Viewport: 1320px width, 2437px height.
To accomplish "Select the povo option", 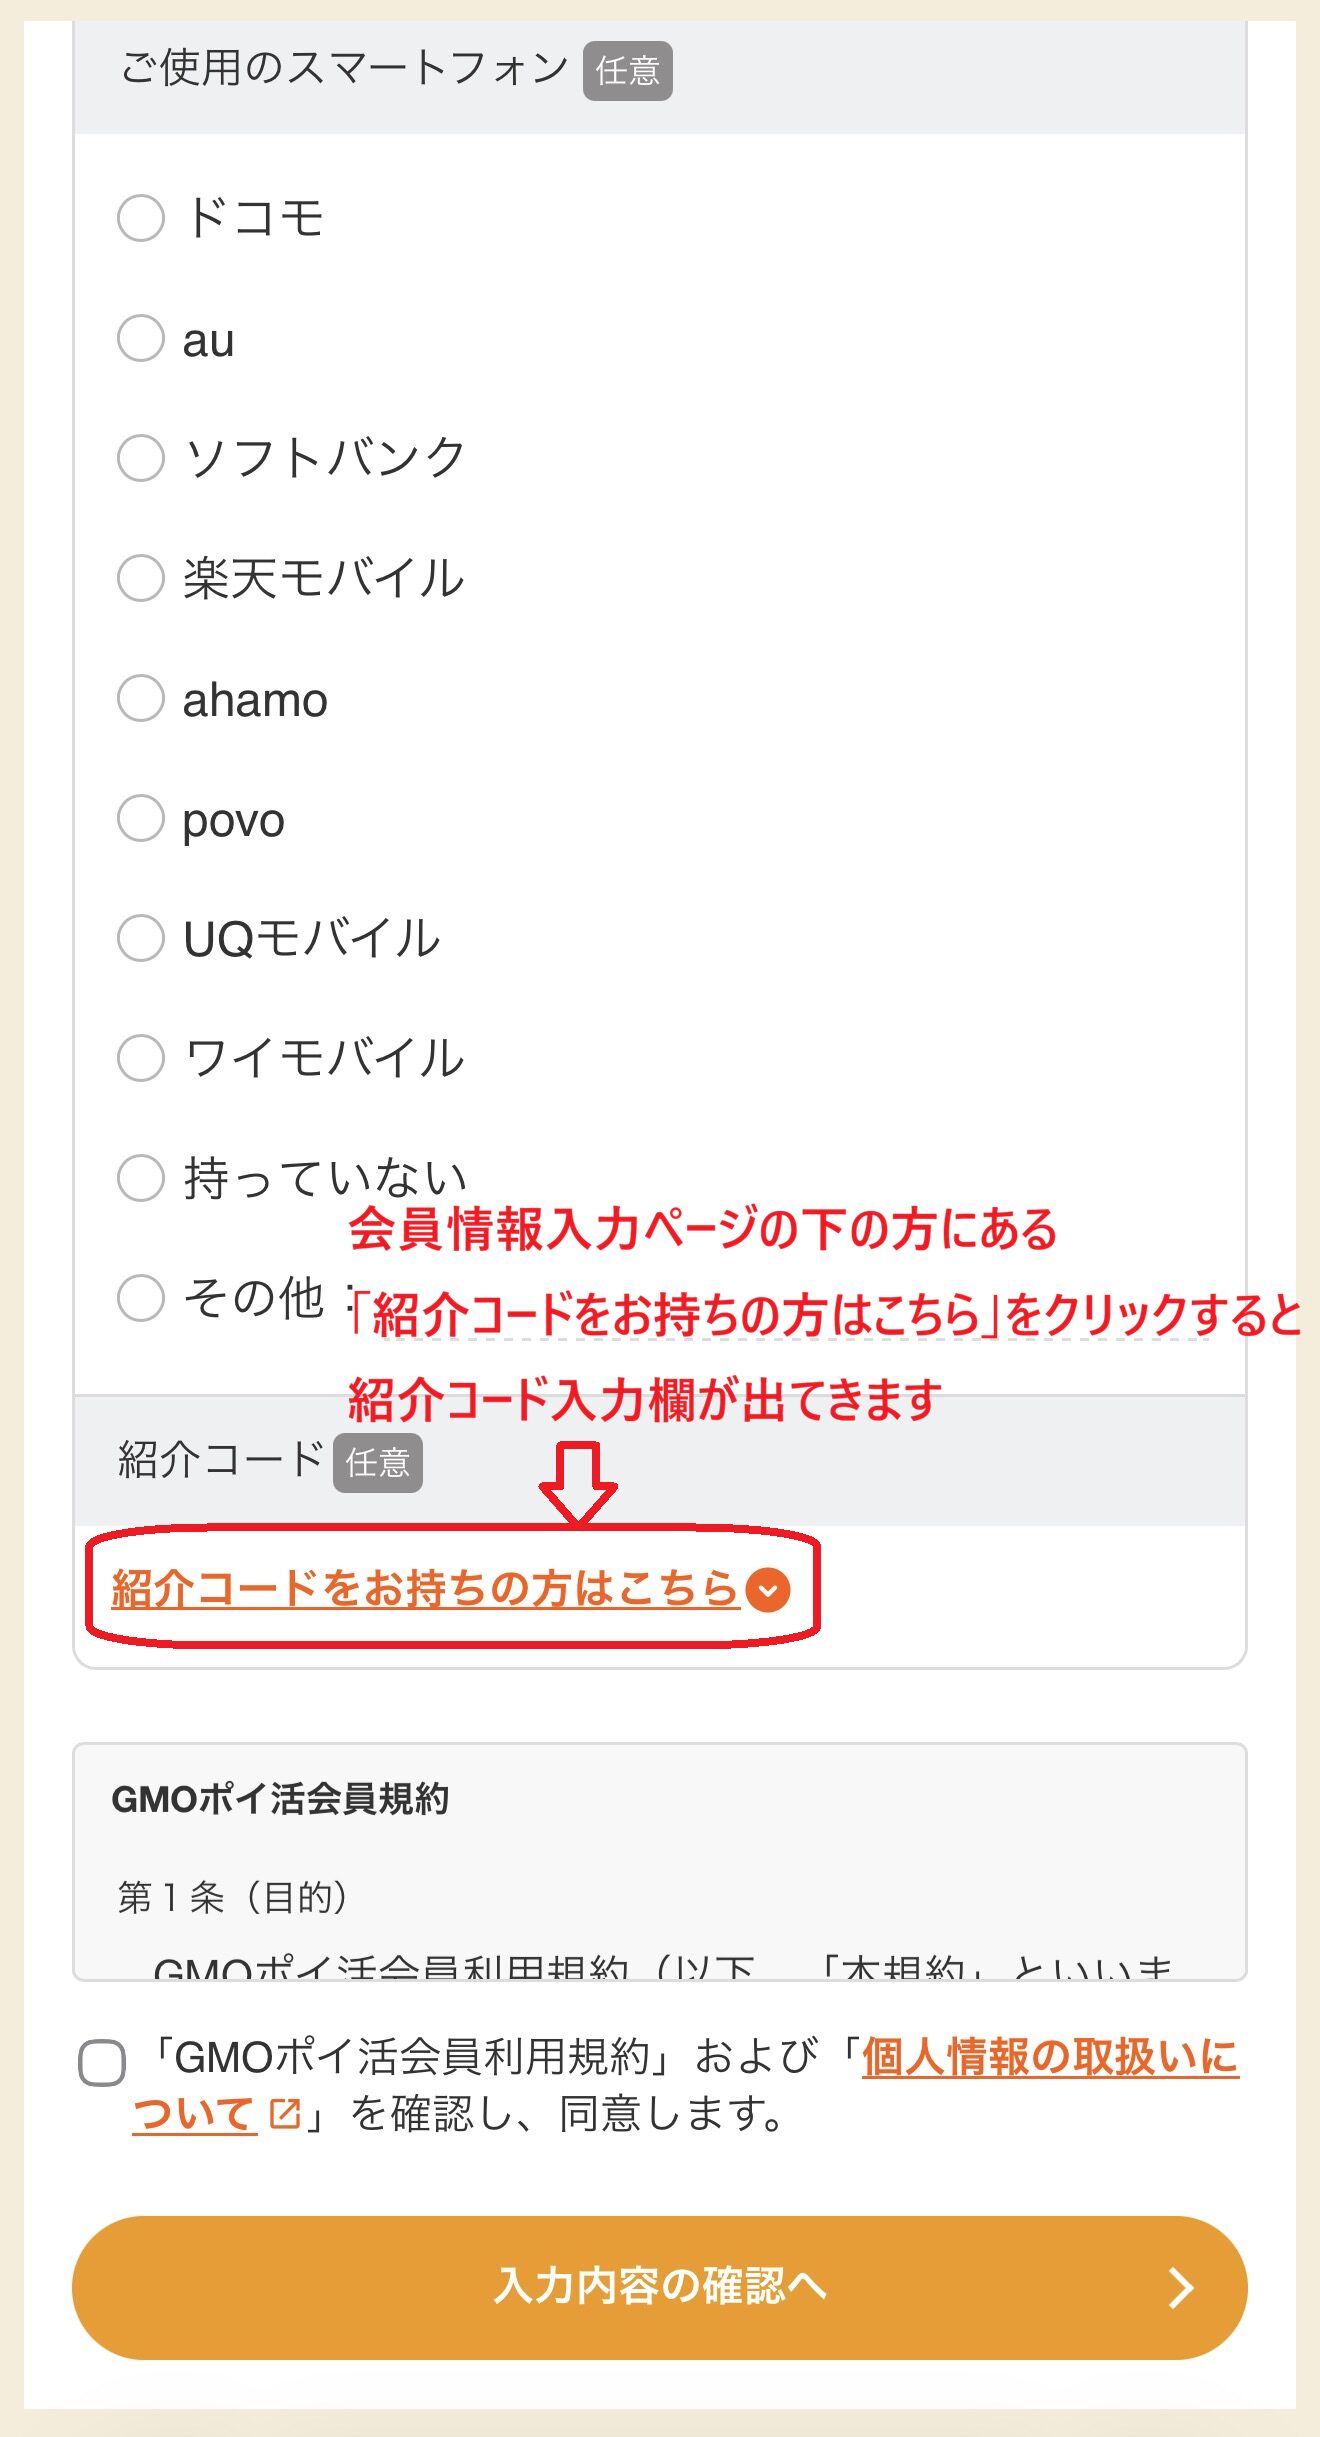I will tap(141, 818).
